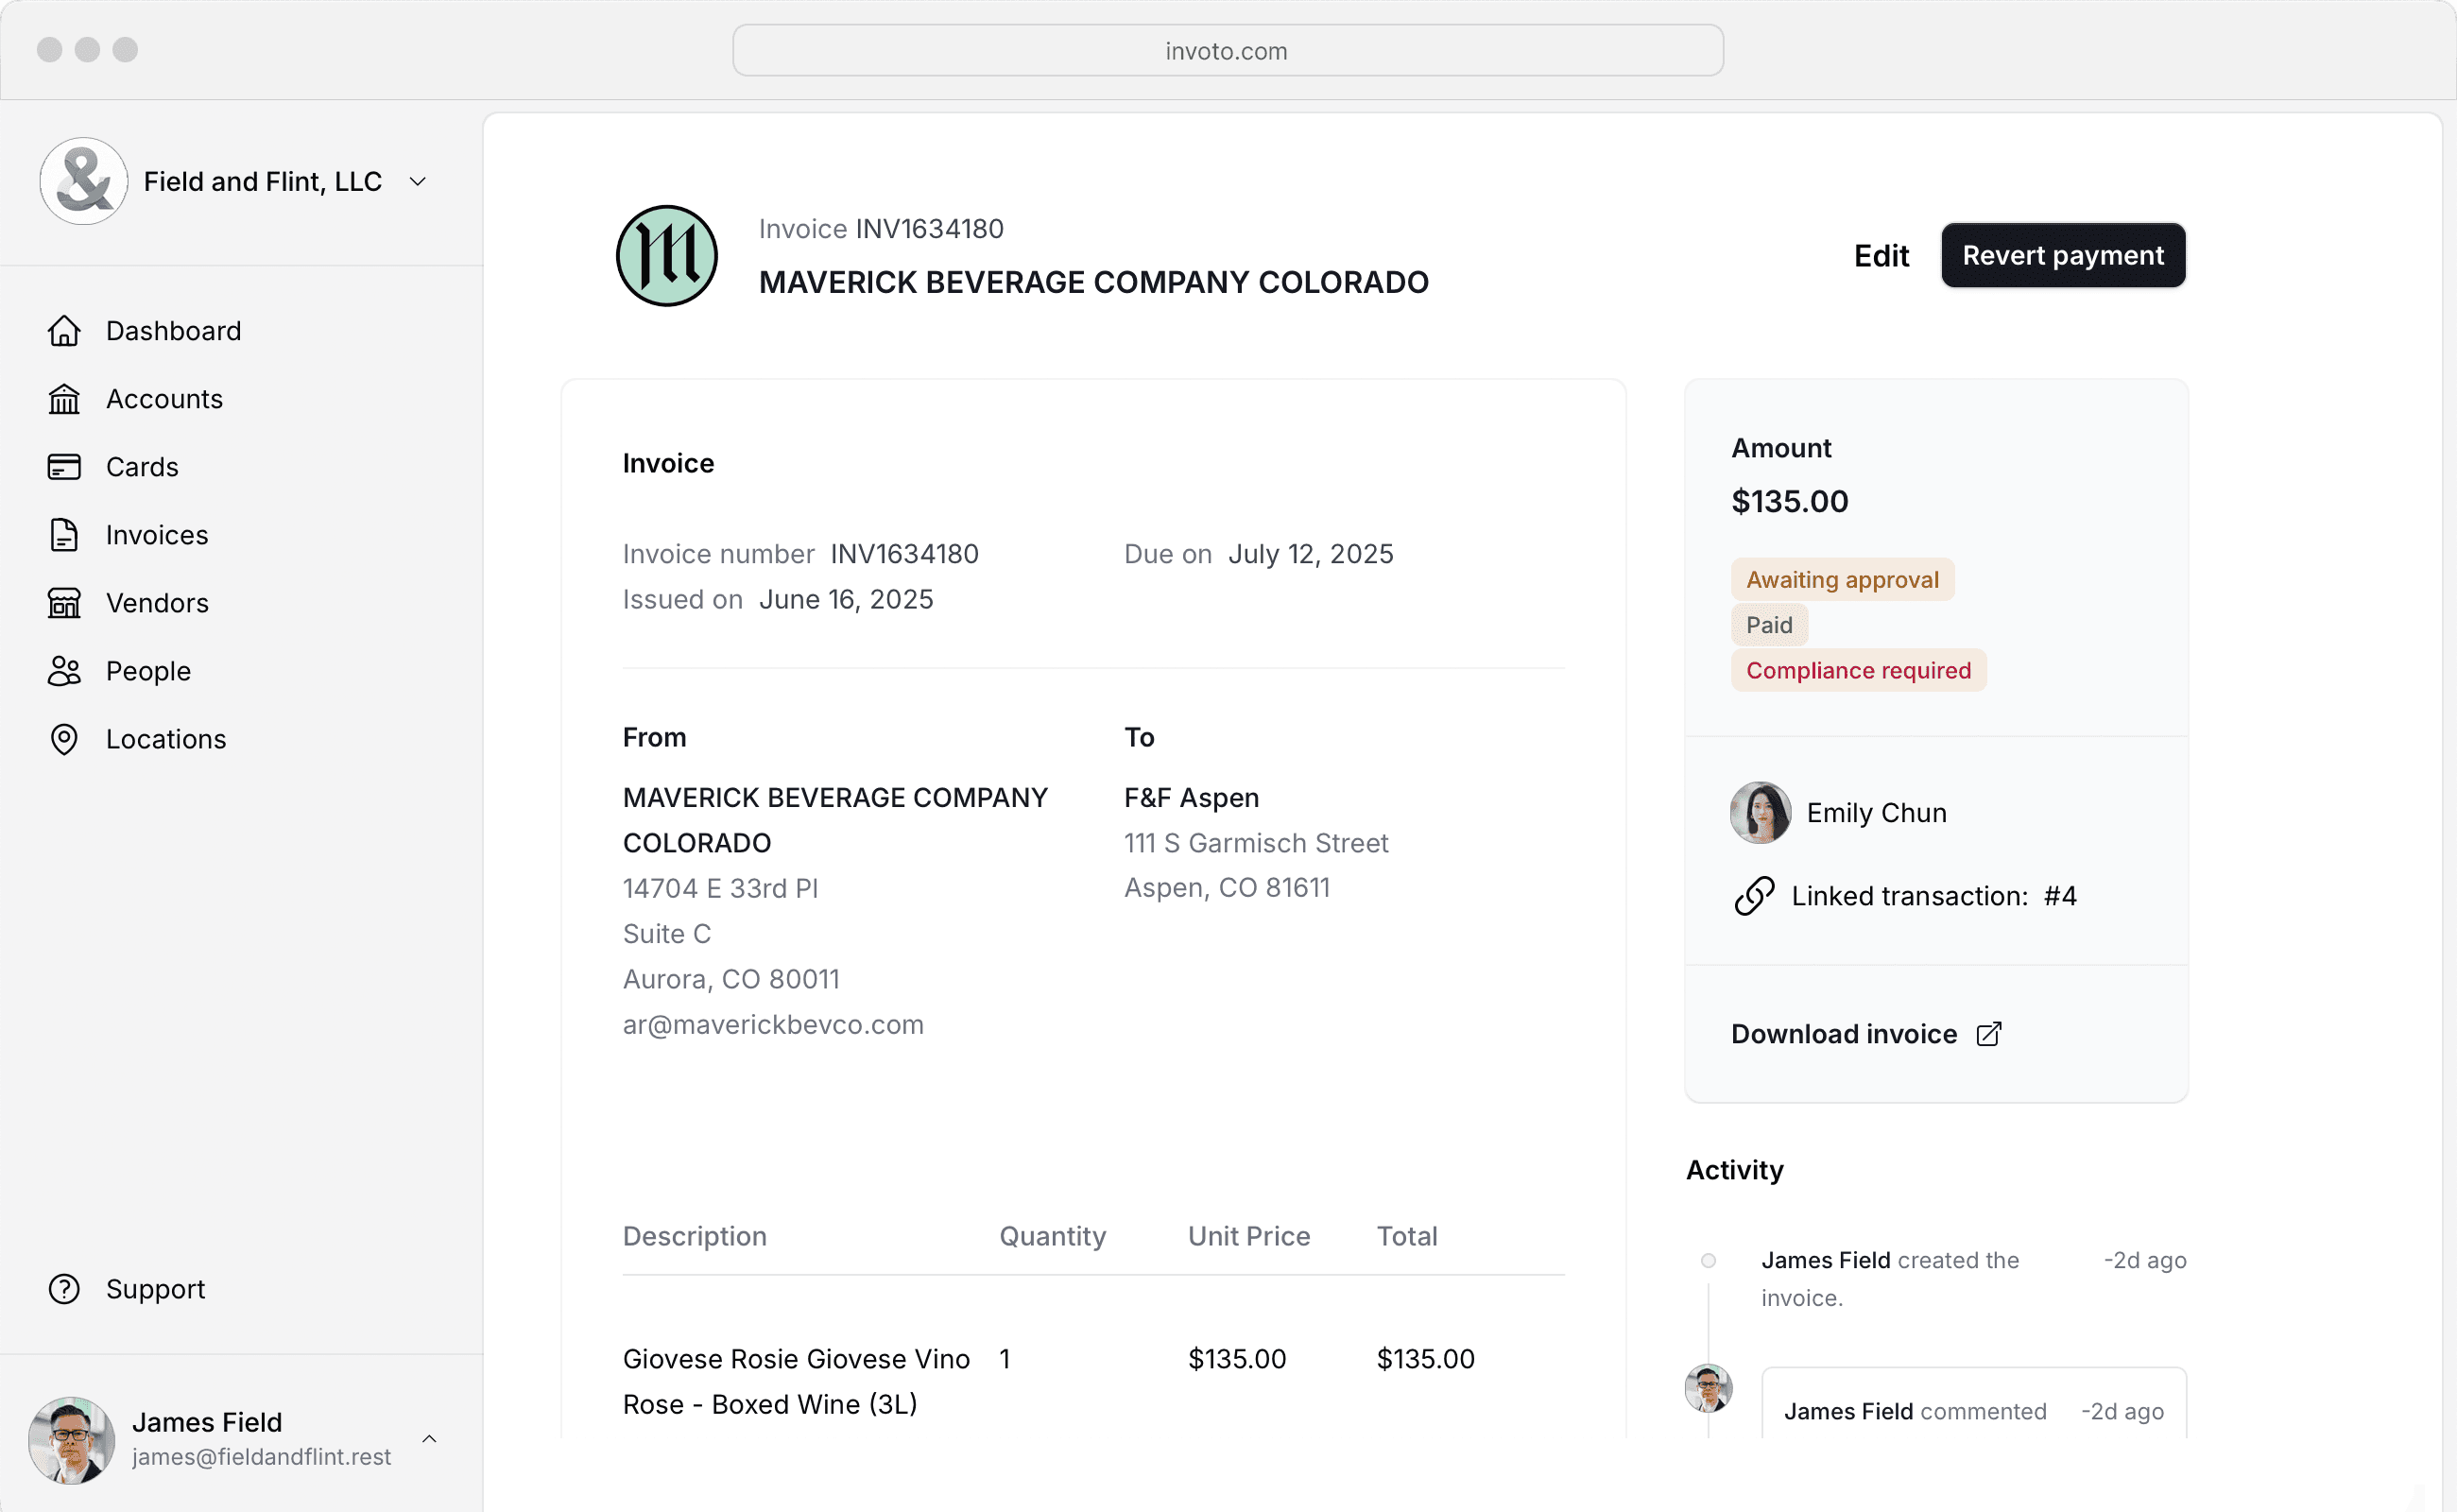Click the $135.00 amount value
The width and height of the screenshot is (2457, 1512).
point(1790,501)
